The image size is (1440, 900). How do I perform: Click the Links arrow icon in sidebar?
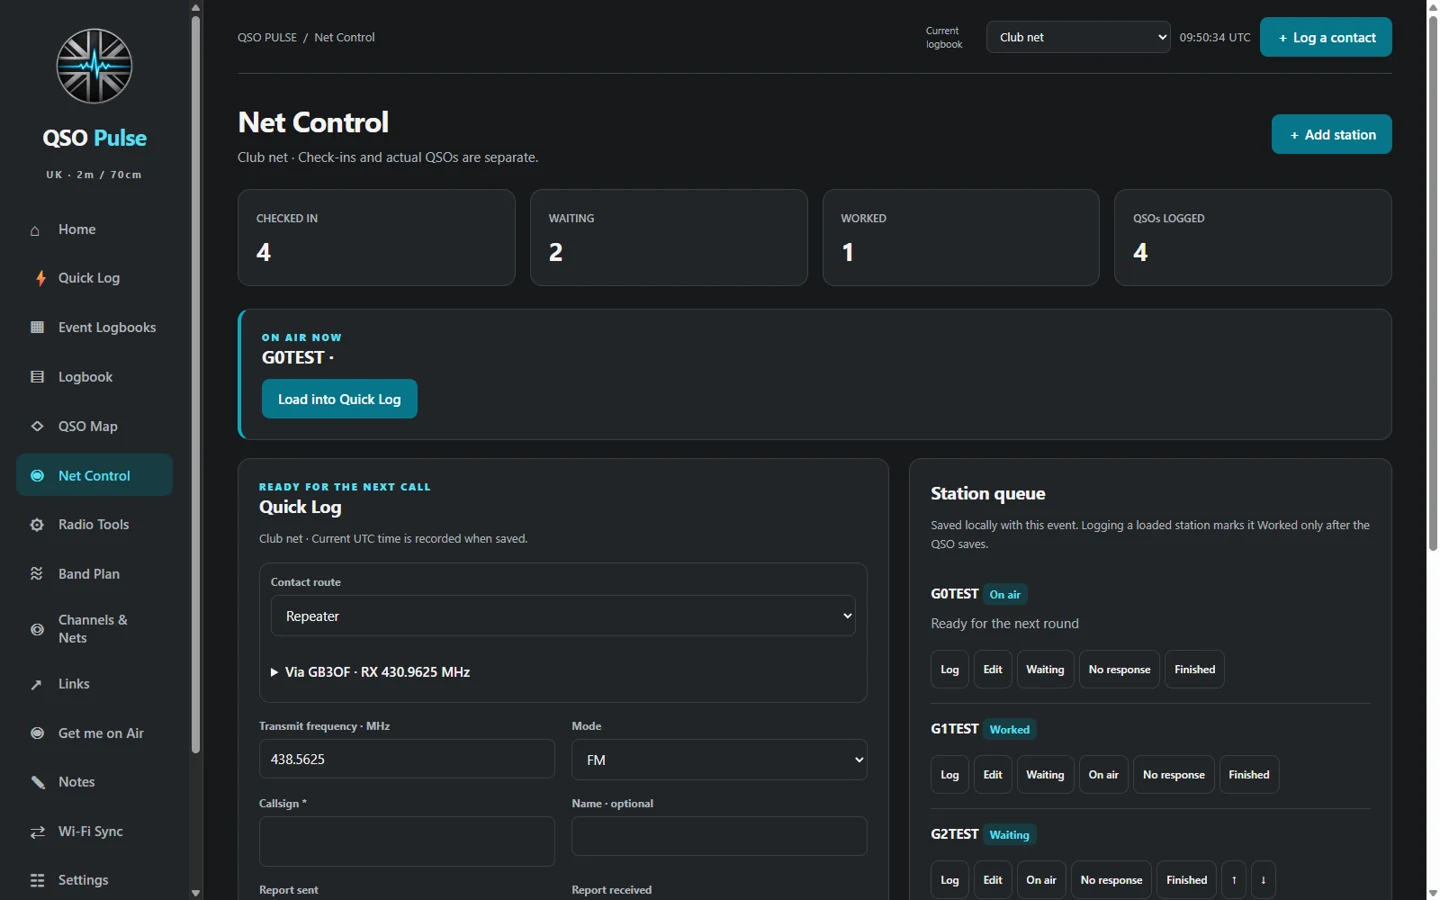pos(37,684)
